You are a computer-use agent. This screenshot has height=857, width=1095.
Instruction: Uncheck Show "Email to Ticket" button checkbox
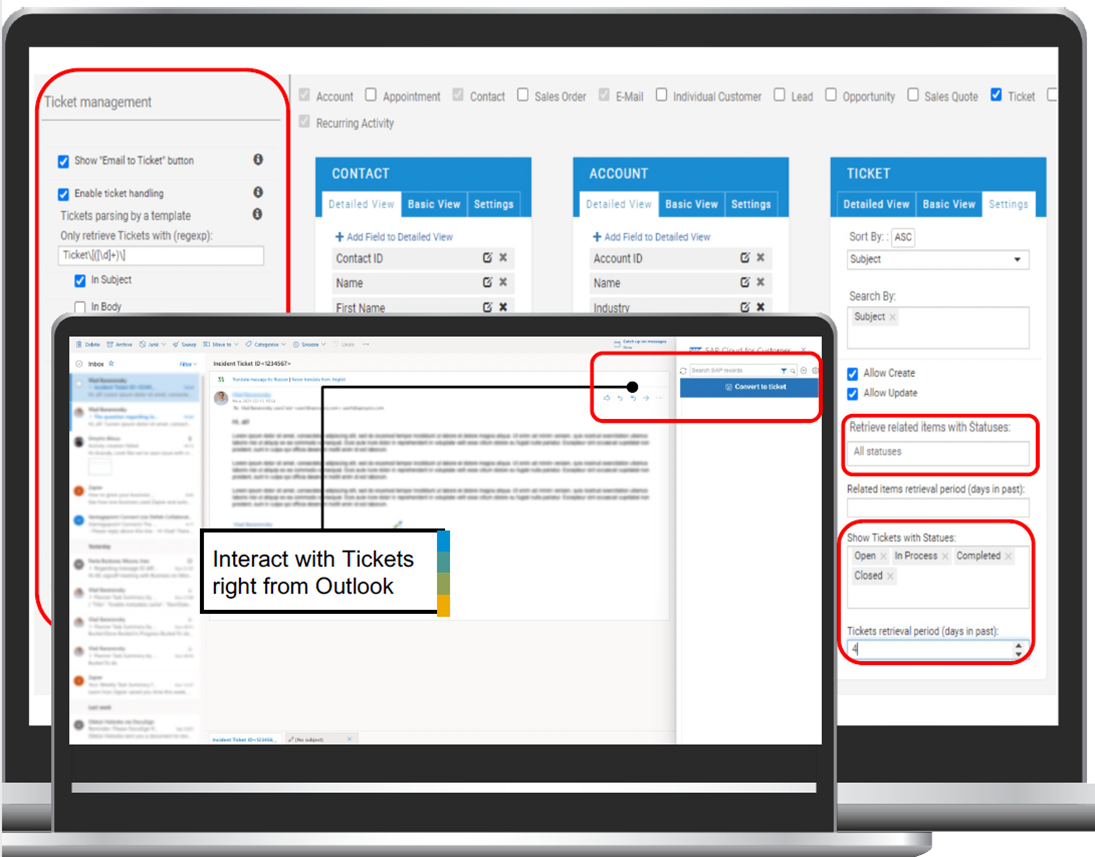click(x=64, y=161)
